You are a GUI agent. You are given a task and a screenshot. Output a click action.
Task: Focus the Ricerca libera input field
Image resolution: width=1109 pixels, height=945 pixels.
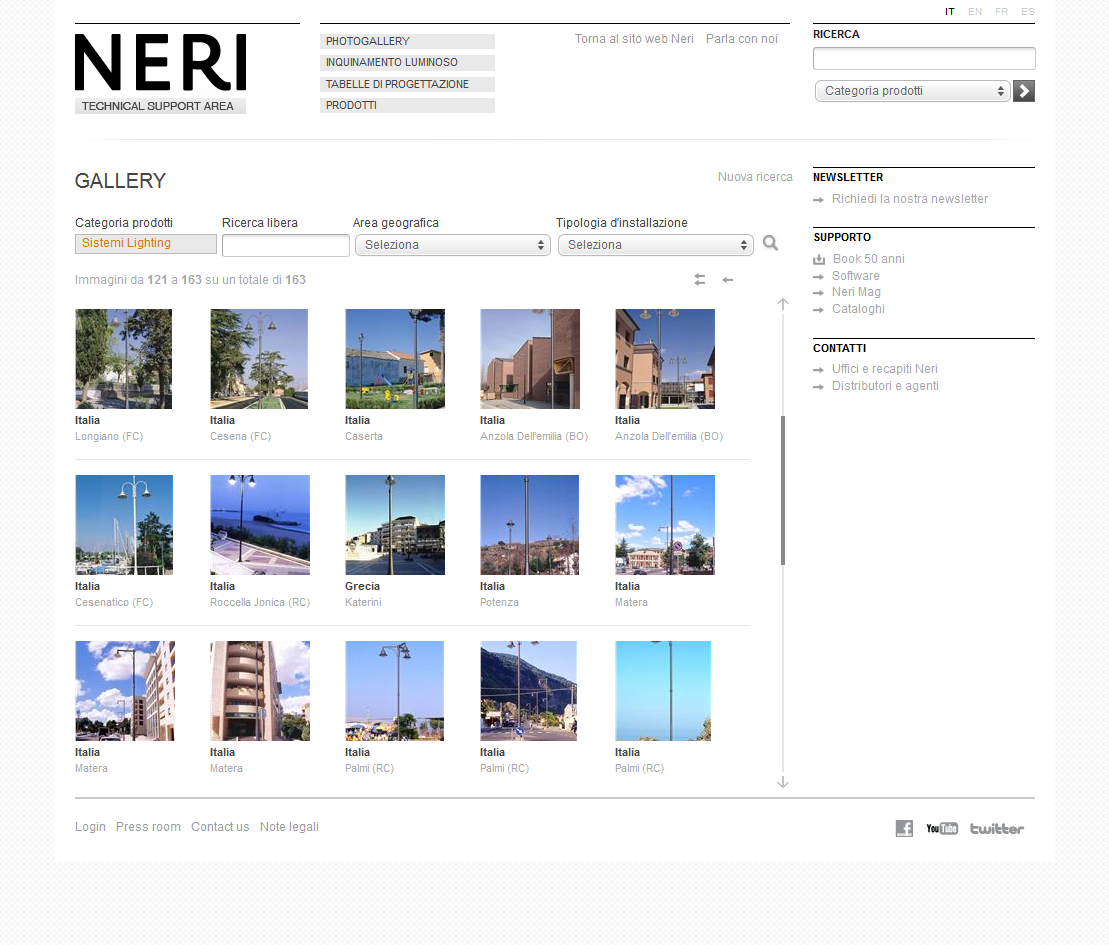click(x=286, y=245)
